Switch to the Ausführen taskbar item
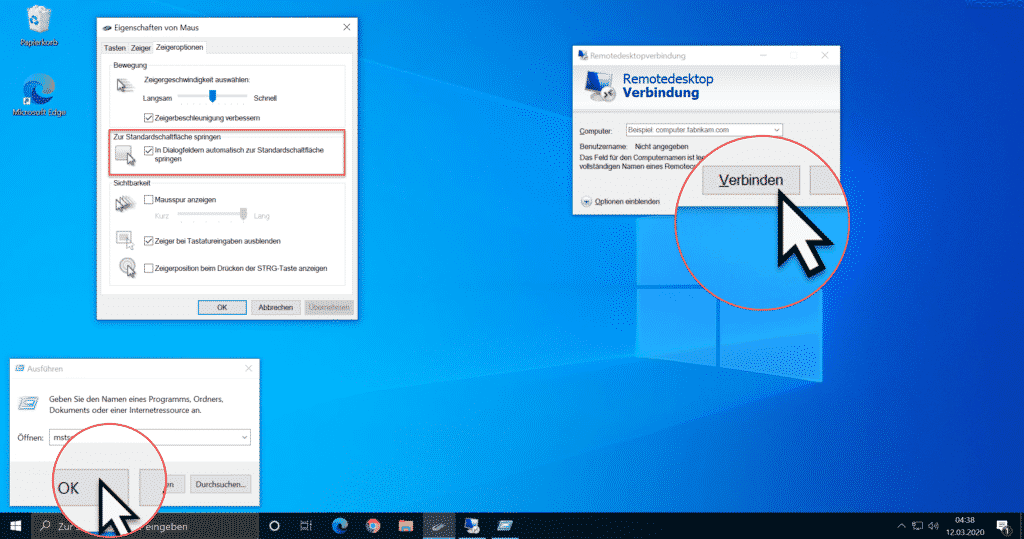Viewport: 1024px width, 539px height. tap(505, 525)
